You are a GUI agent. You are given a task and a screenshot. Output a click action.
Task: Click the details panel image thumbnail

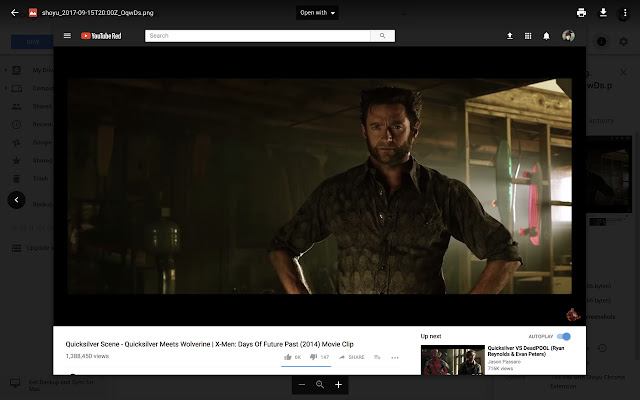coord(609,174)
